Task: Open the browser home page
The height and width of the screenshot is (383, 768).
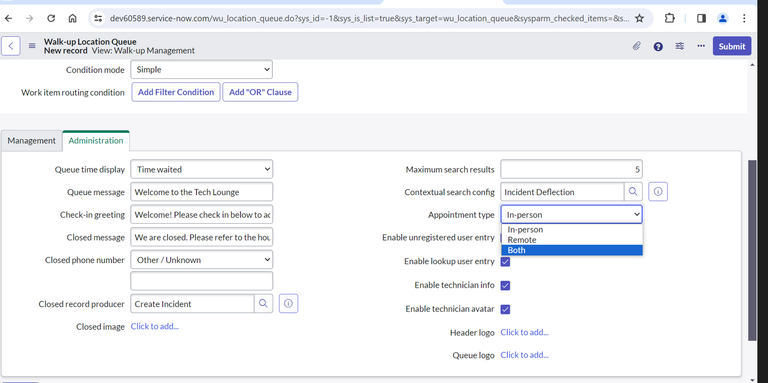Action: [x=72, y=18]
